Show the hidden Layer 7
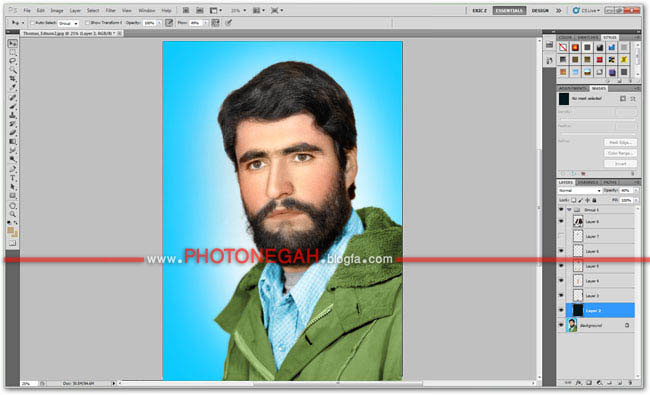The image size is (650, 395). pos(561,236)
